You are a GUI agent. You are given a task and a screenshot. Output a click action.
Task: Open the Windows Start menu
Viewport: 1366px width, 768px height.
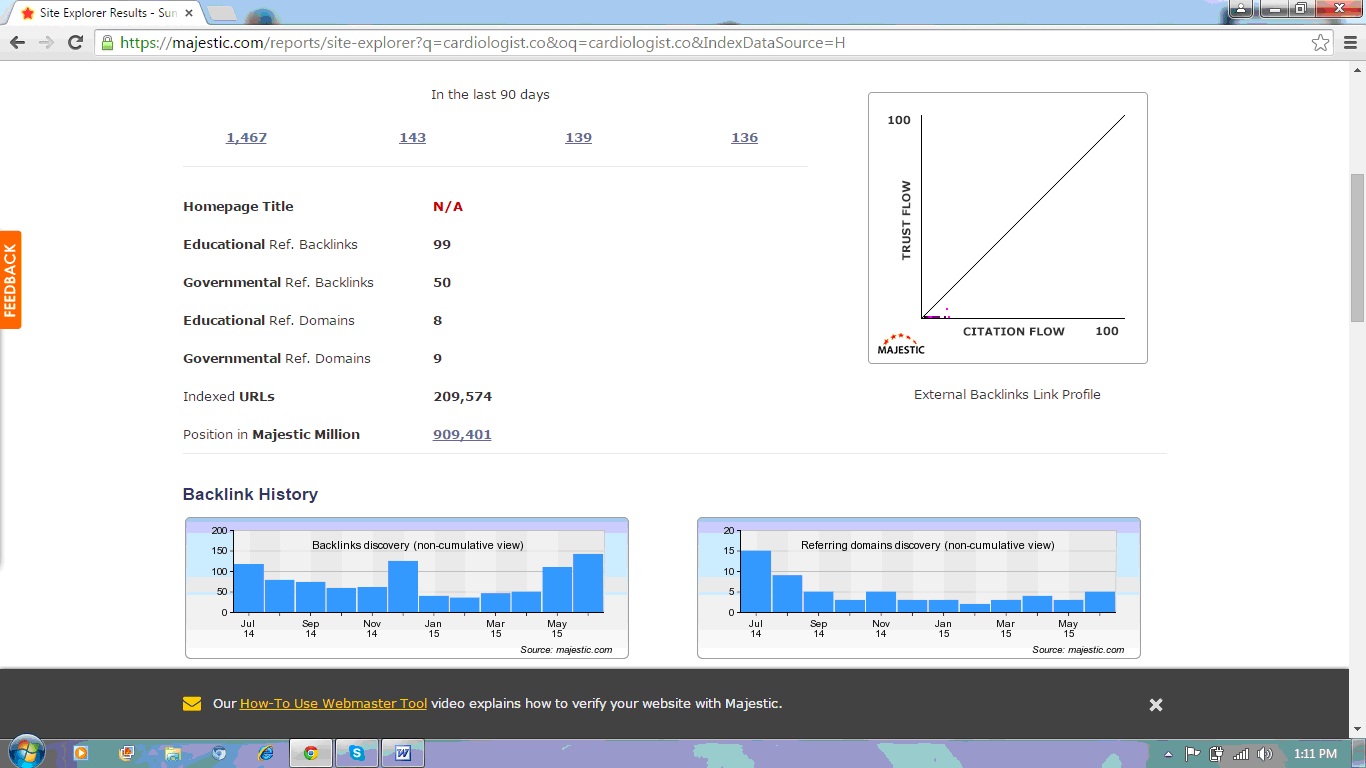pos(25,752)
